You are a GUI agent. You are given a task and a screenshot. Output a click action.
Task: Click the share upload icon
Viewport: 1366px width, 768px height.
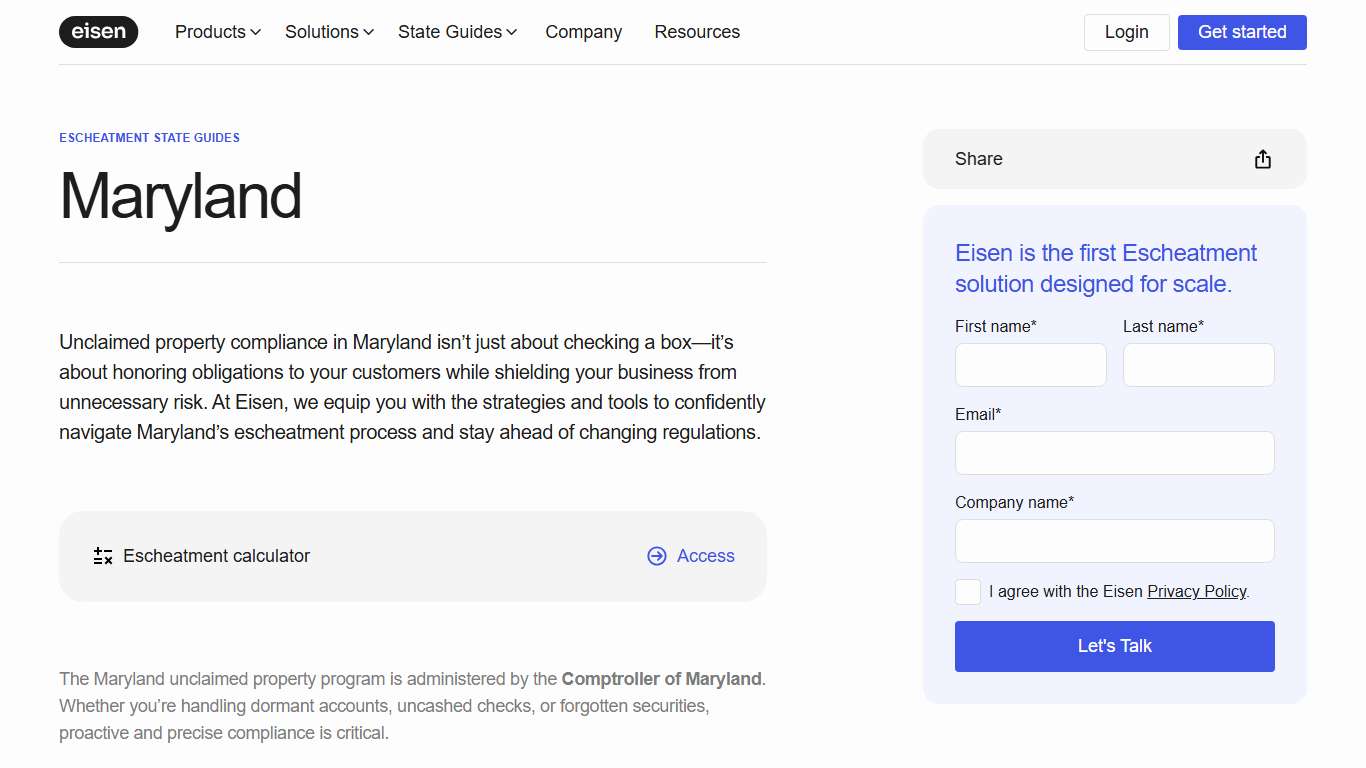1262,159
